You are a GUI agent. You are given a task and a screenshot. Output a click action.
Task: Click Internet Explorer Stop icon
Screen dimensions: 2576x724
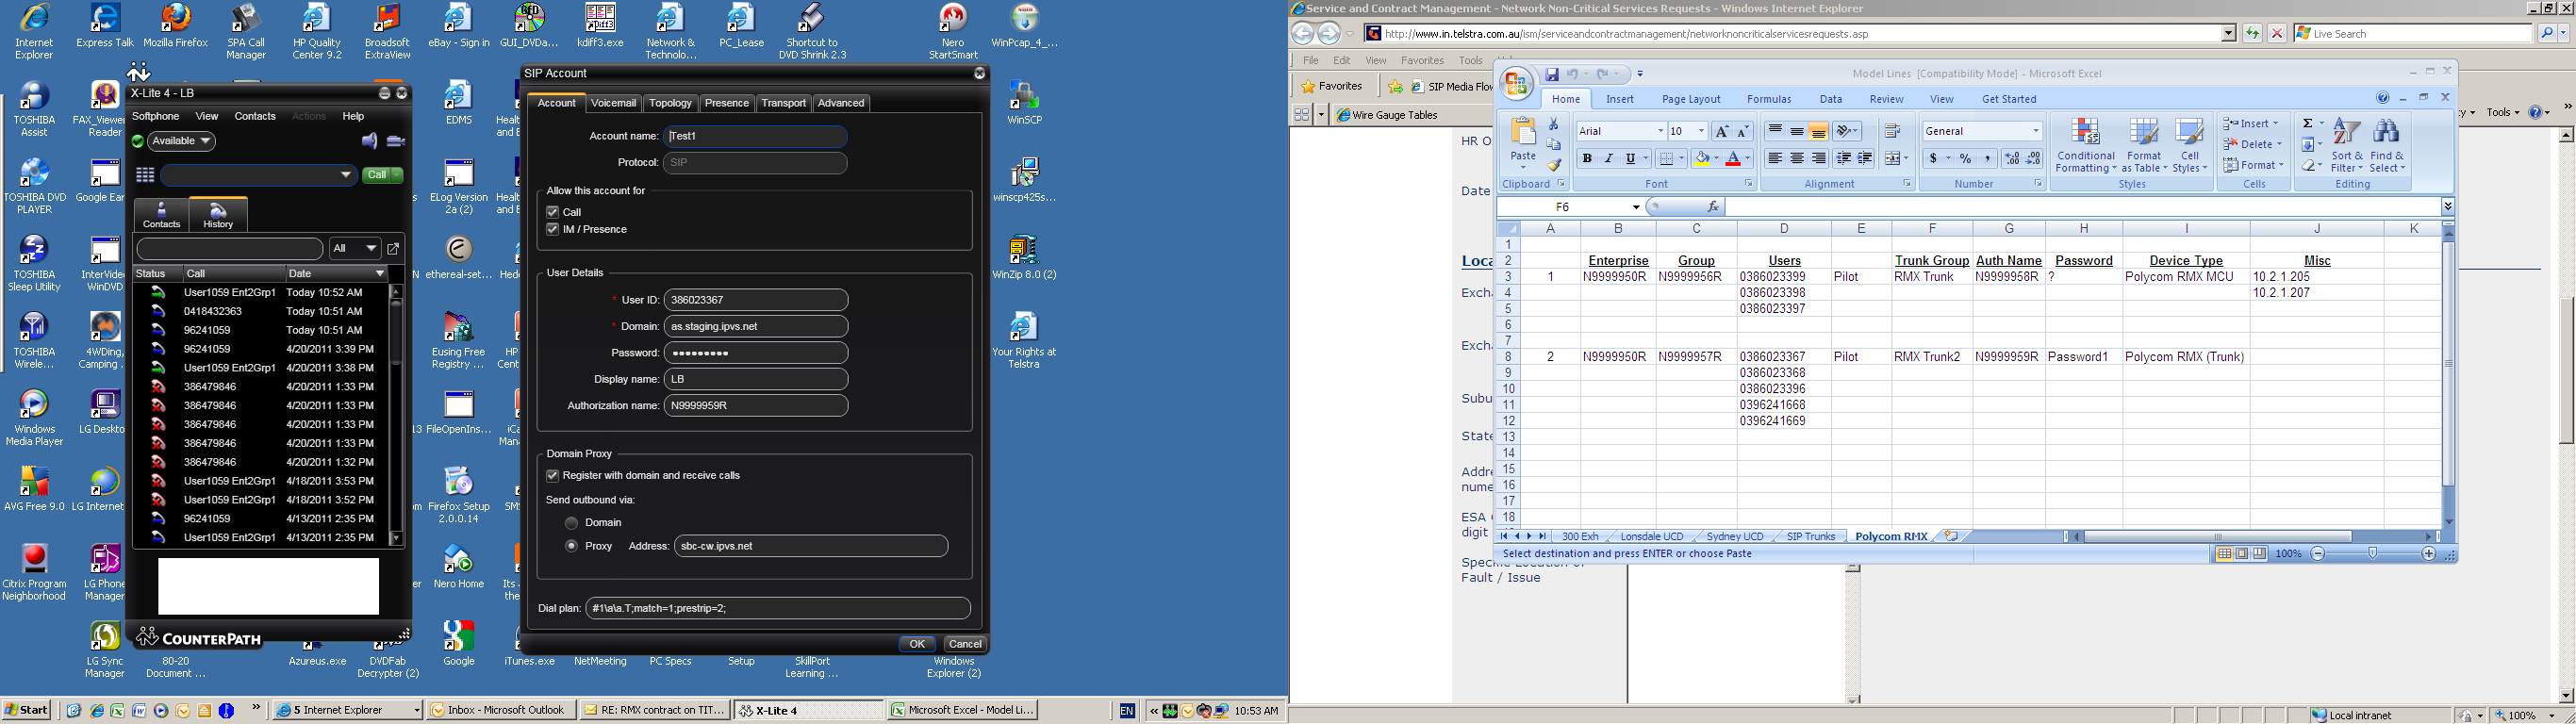(x=2277, y=33)
